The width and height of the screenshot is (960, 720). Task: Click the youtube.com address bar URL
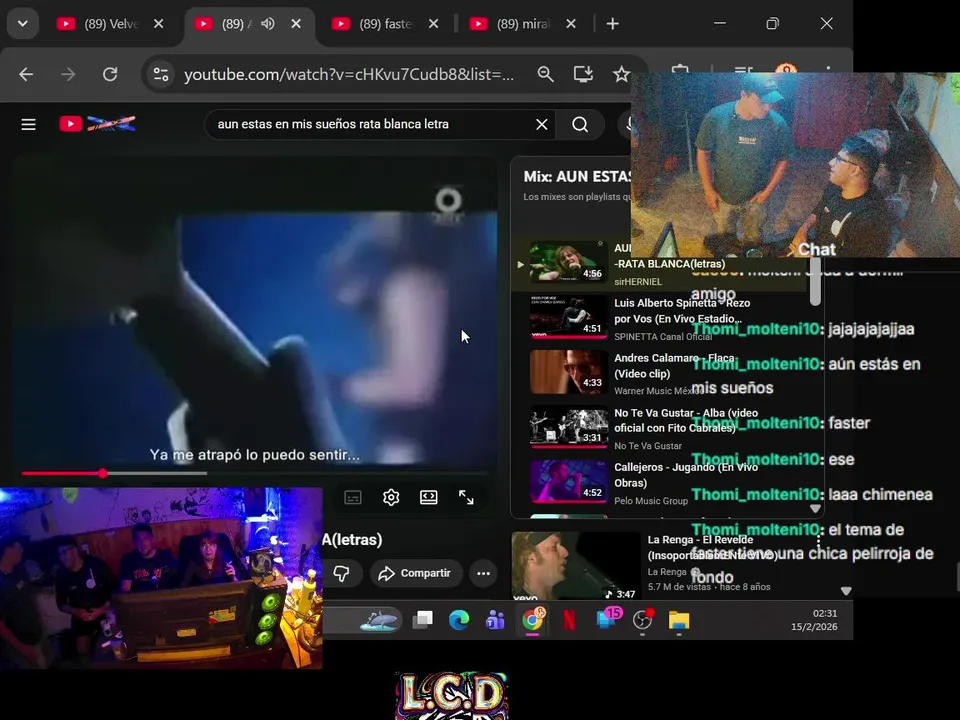click(349, 75)
